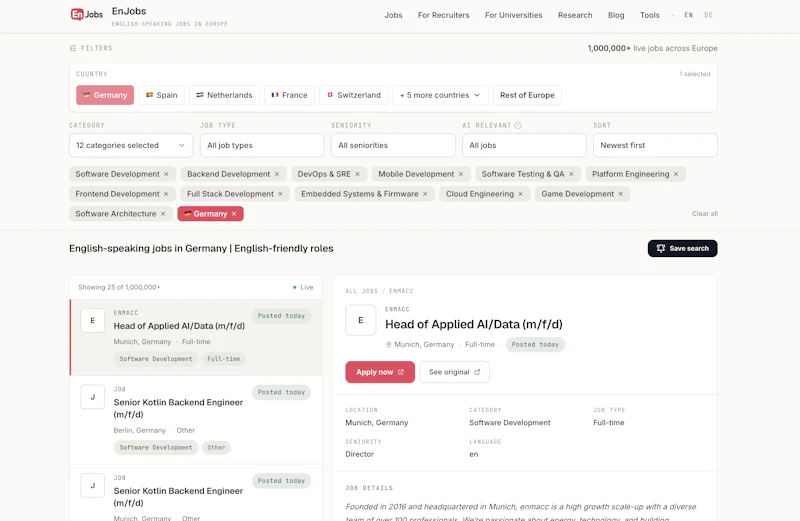This screenshot has height=521, width=800.
Task: Click '1,000,000+ live jobs across Europe'
Action: coord(653,48)
